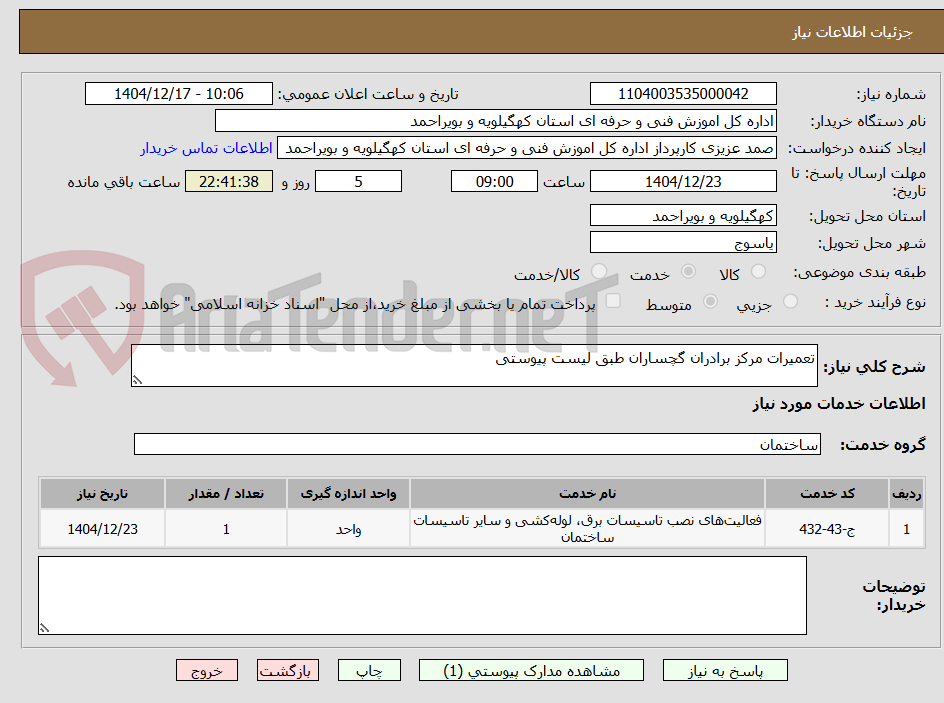Click the table date cell 1404/12/23

coord(102,528)
